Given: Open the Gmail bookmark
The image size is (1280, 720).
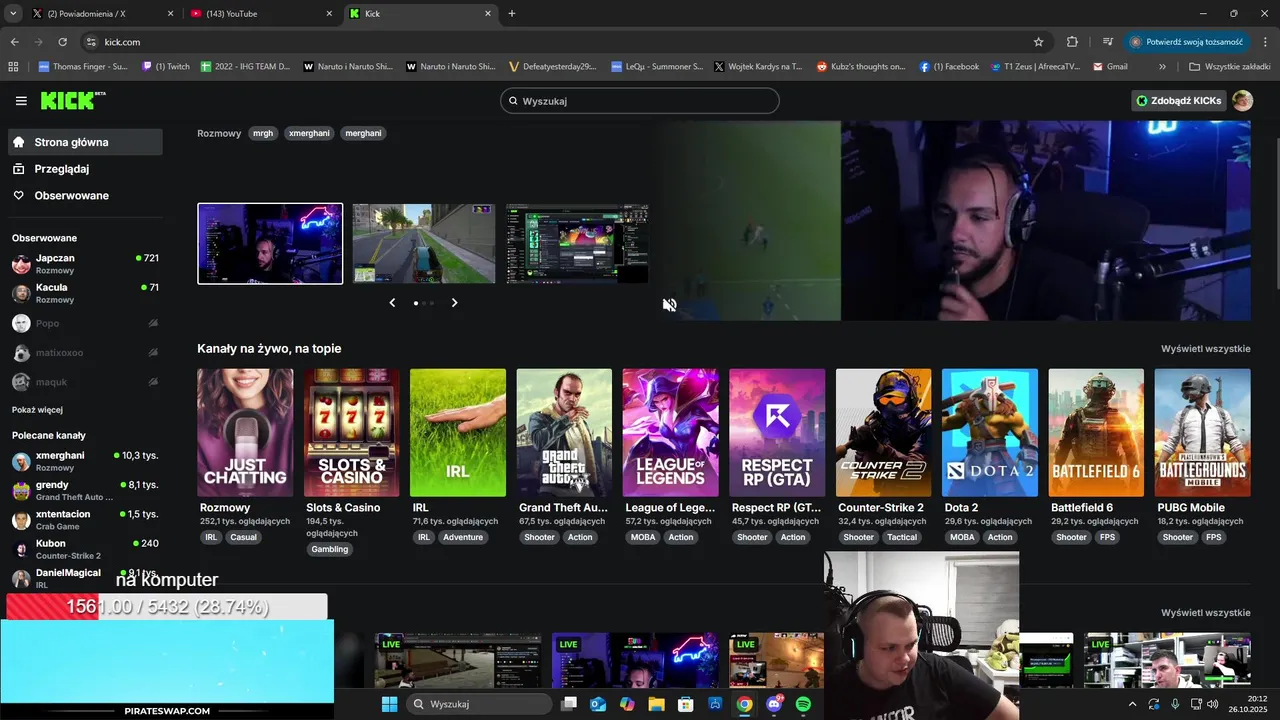Looking at the screenshot, I should click(x=1111, y=67).
